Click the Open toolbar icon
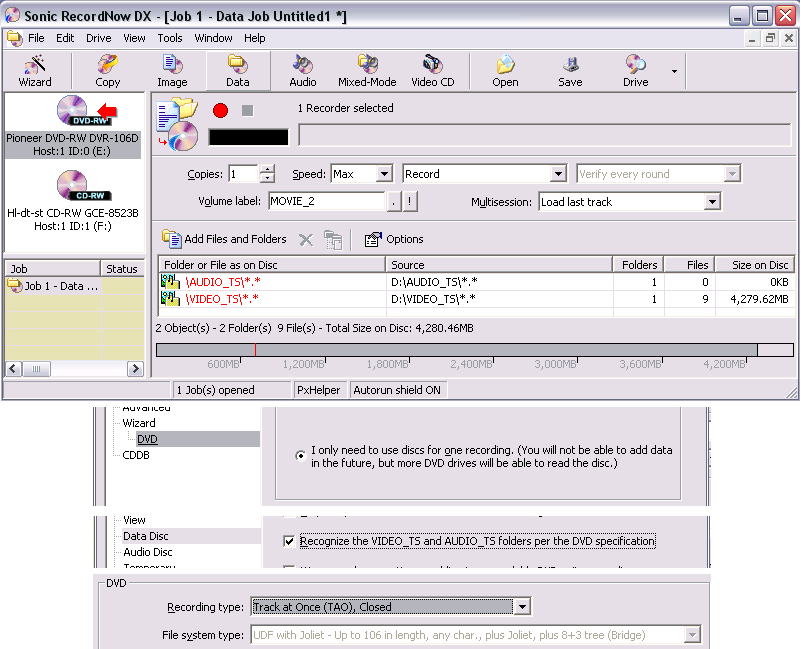This screenshot has height=649, width=801. tap(505, 71)
